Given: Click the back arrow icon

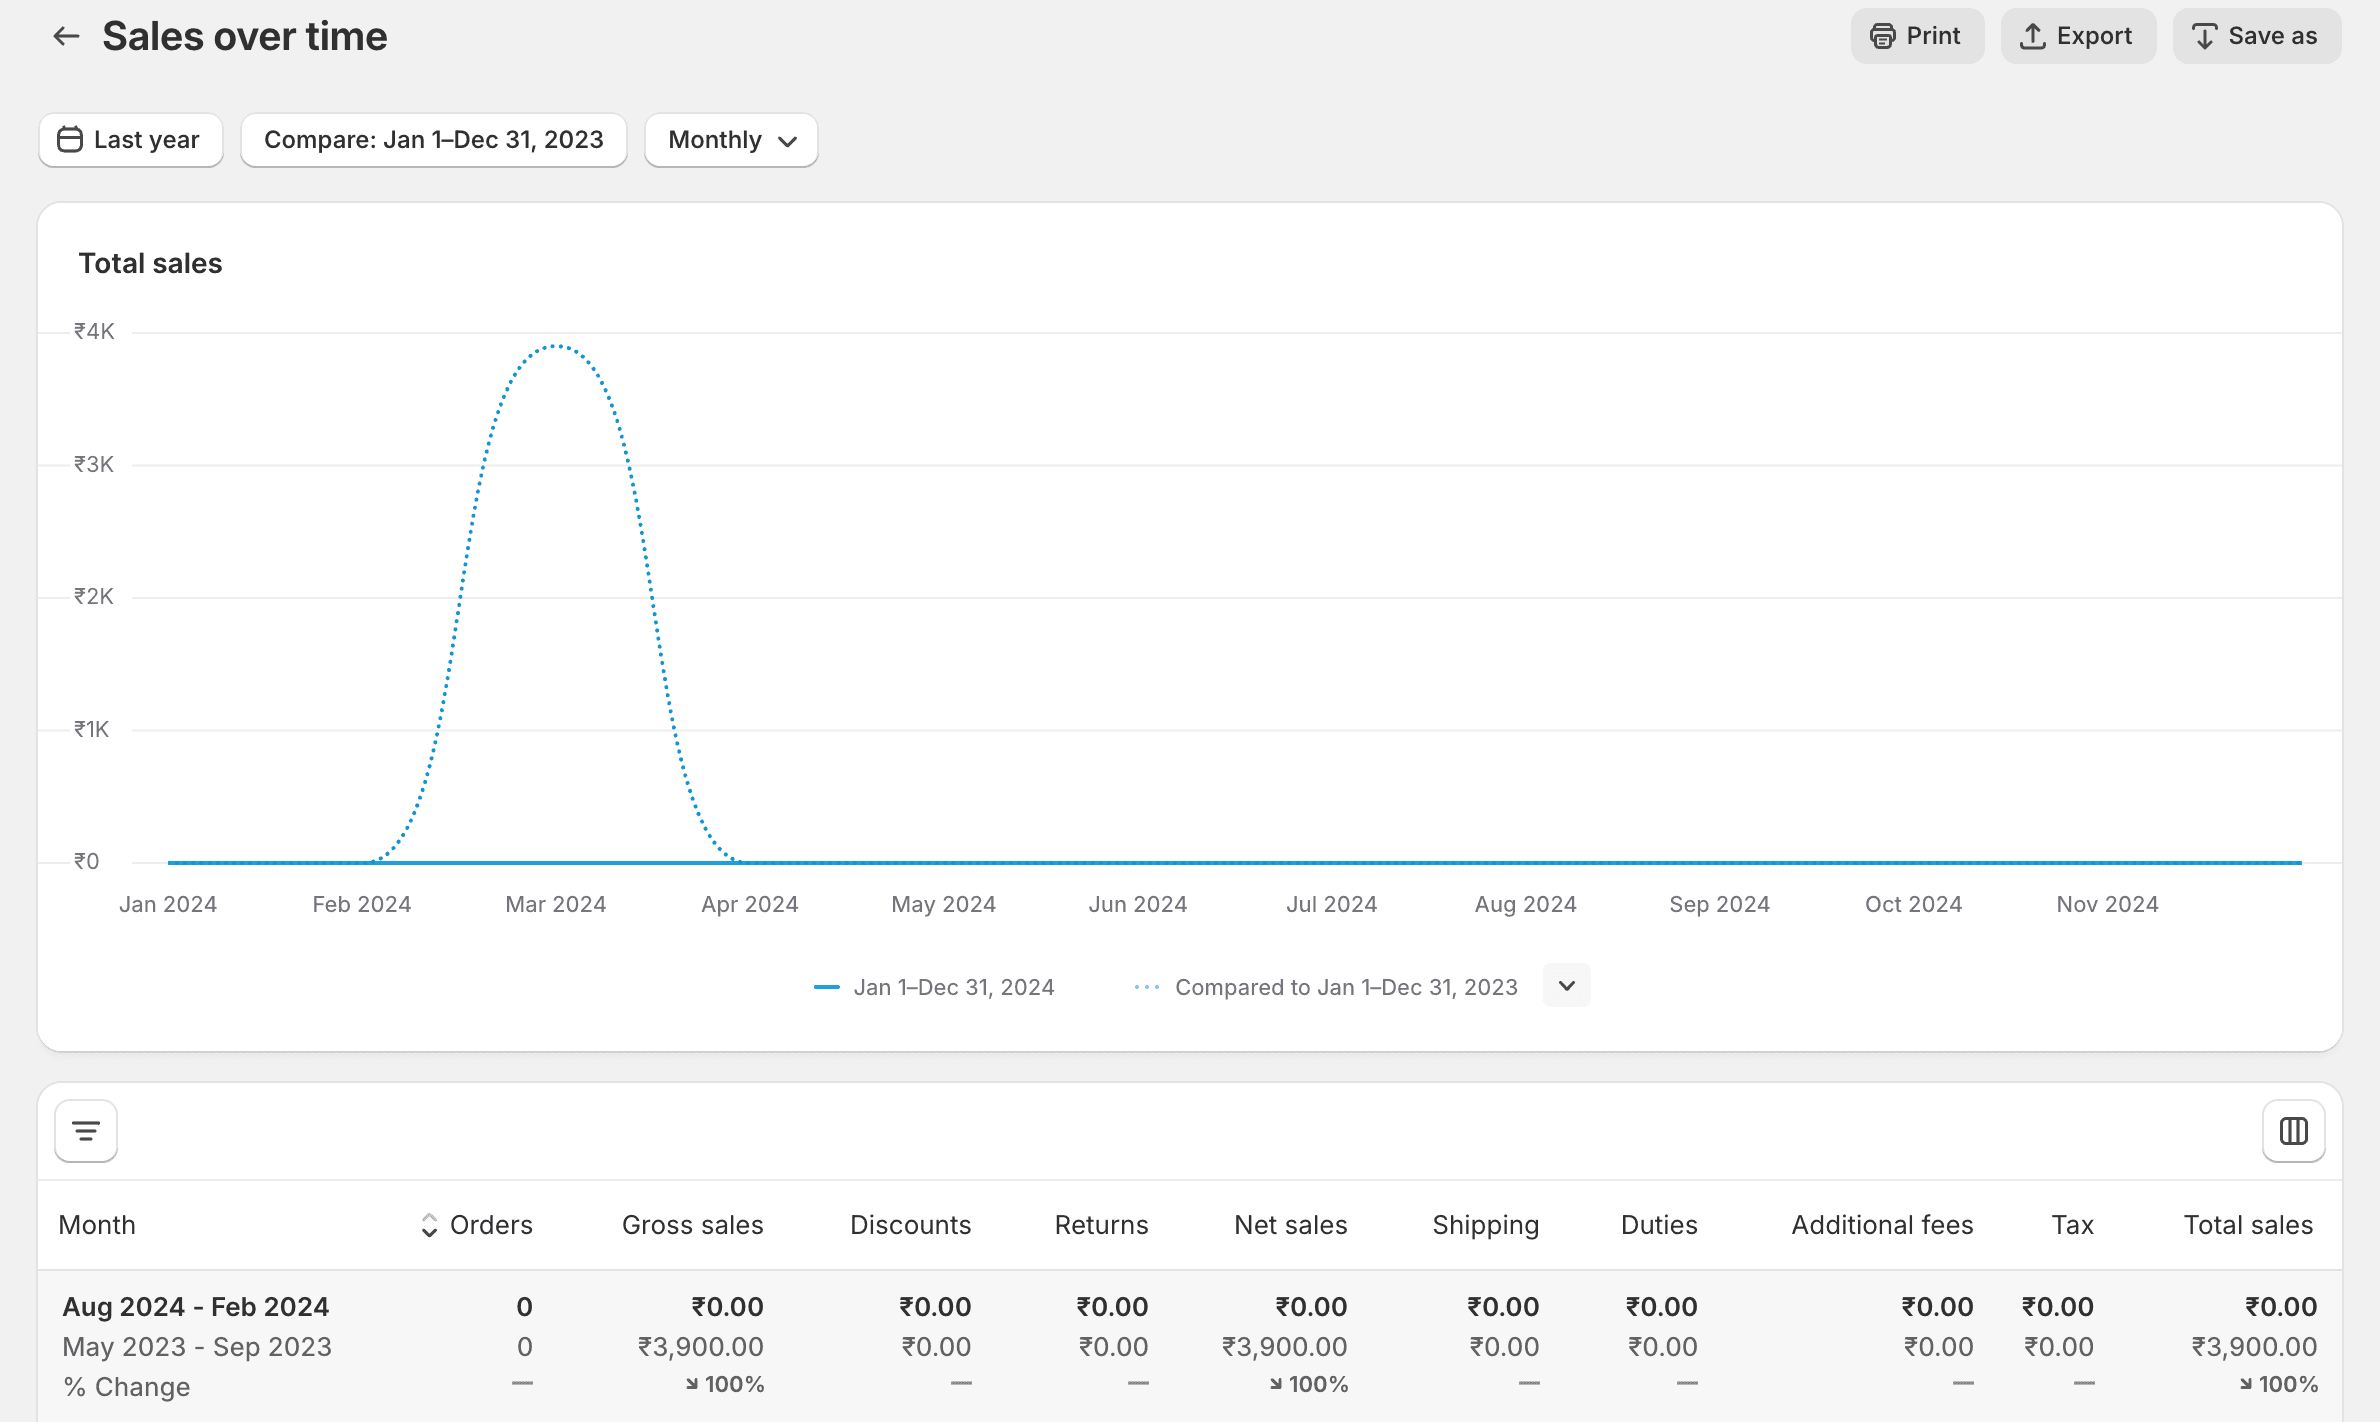Looking at the screenshot, I should [x=66, y=37].
